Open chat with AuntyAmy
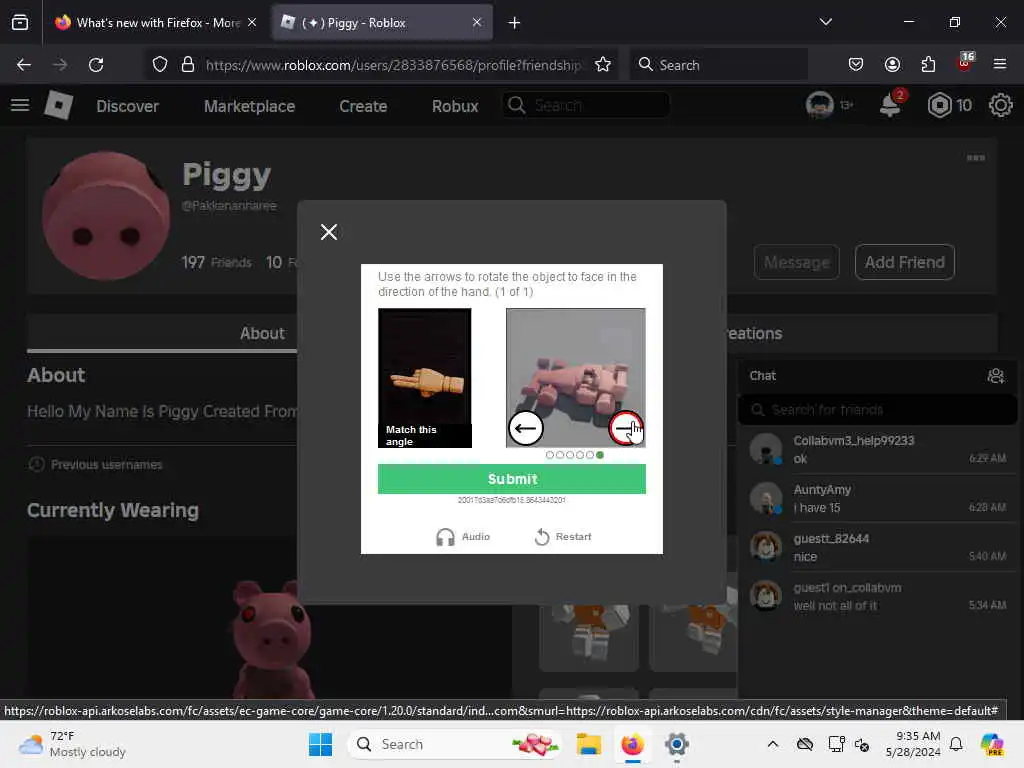The image size is (1024, 768). pos(878,498)
